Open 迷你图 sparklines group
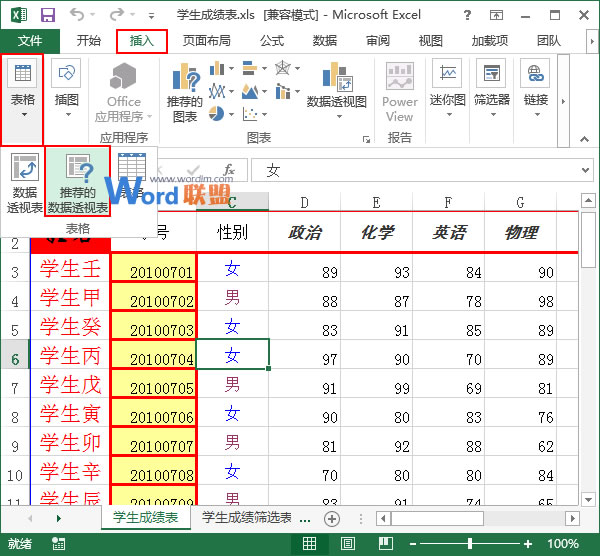 point(447,88)
